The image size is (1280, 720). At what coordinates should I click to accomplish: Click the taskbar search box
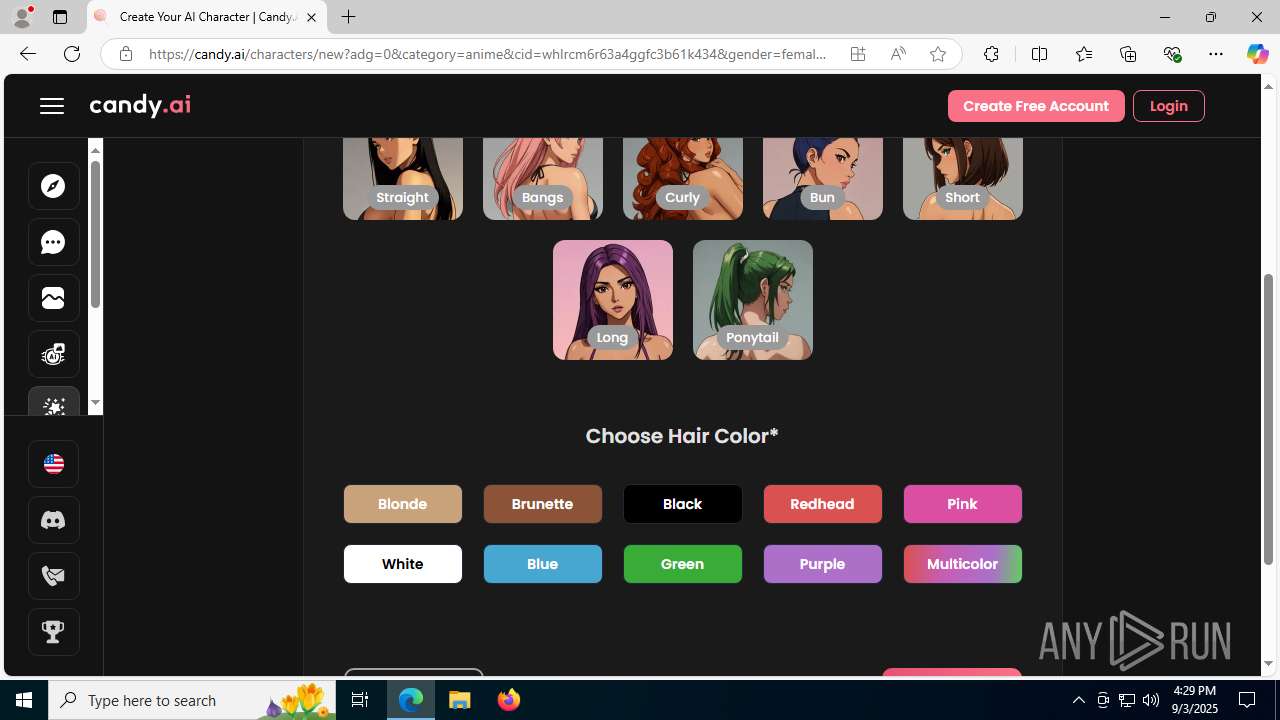(x=190, y=700)
